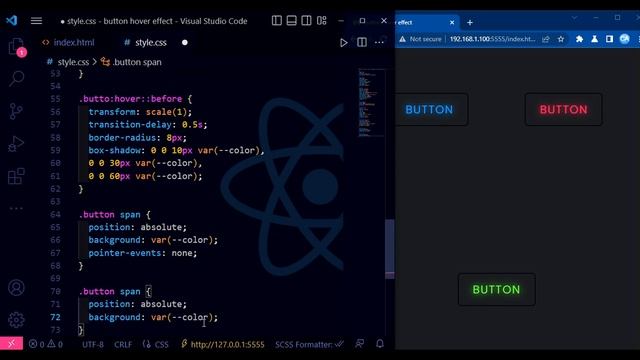Click the unsaved dot on style.css tab

click(184, 42)
